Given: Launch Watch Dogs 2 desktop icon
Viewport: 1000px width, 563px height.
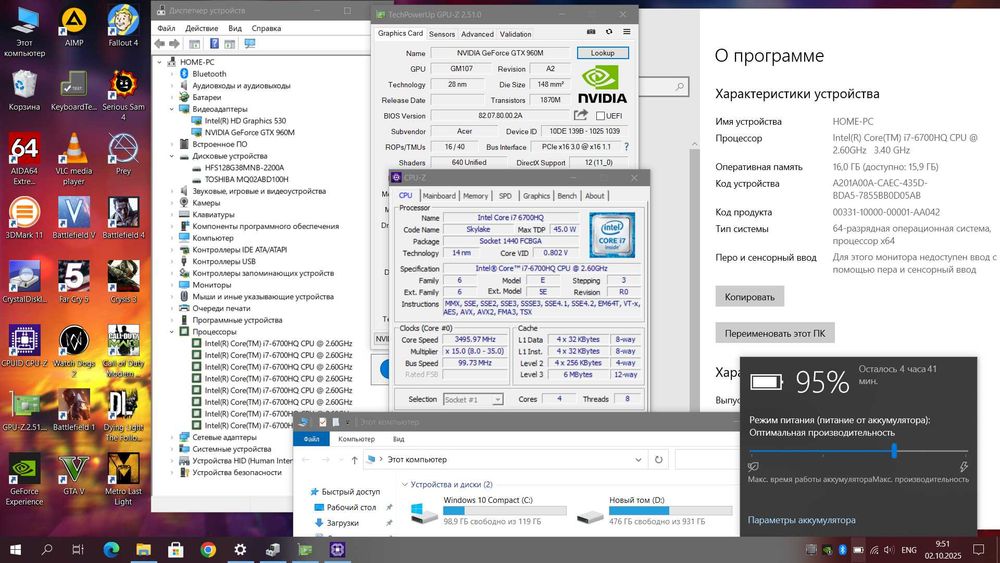Looking at the screenshot, I should 74,351.
